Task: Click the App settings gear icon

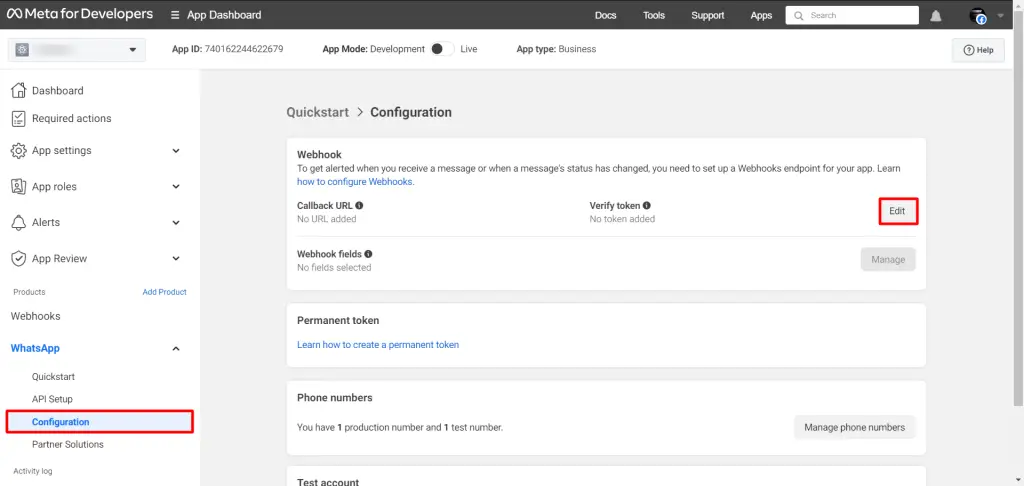Action: click(x=19, y=150)
